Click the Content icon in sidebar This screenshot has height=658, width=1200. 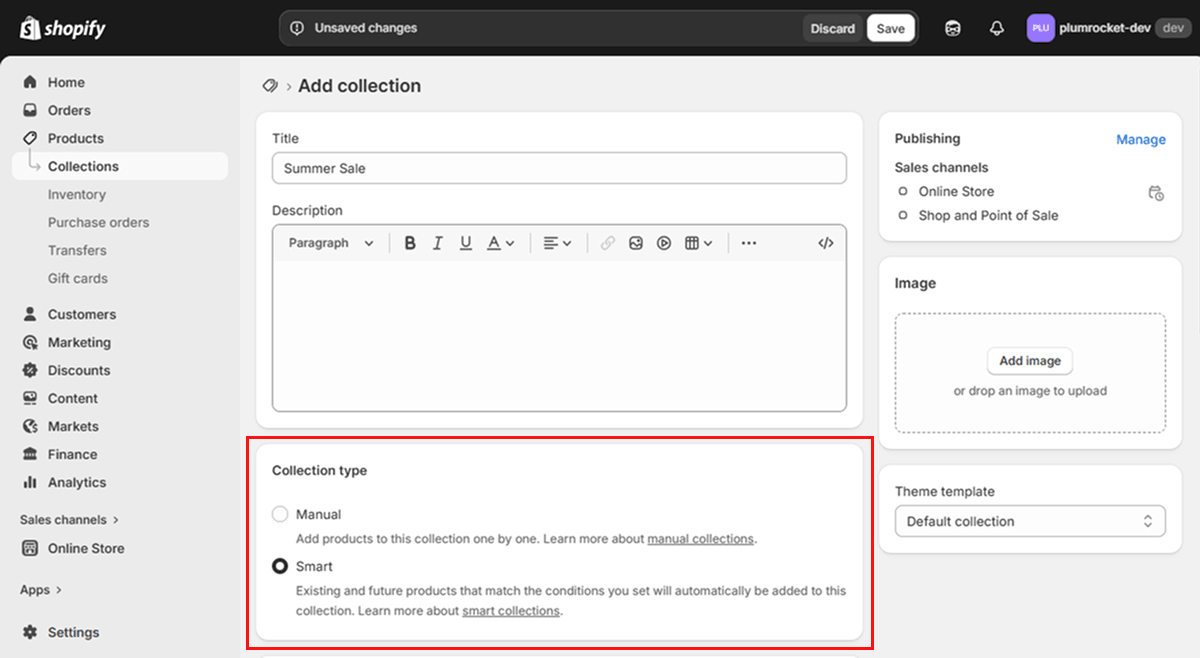(x=30, y=398)
